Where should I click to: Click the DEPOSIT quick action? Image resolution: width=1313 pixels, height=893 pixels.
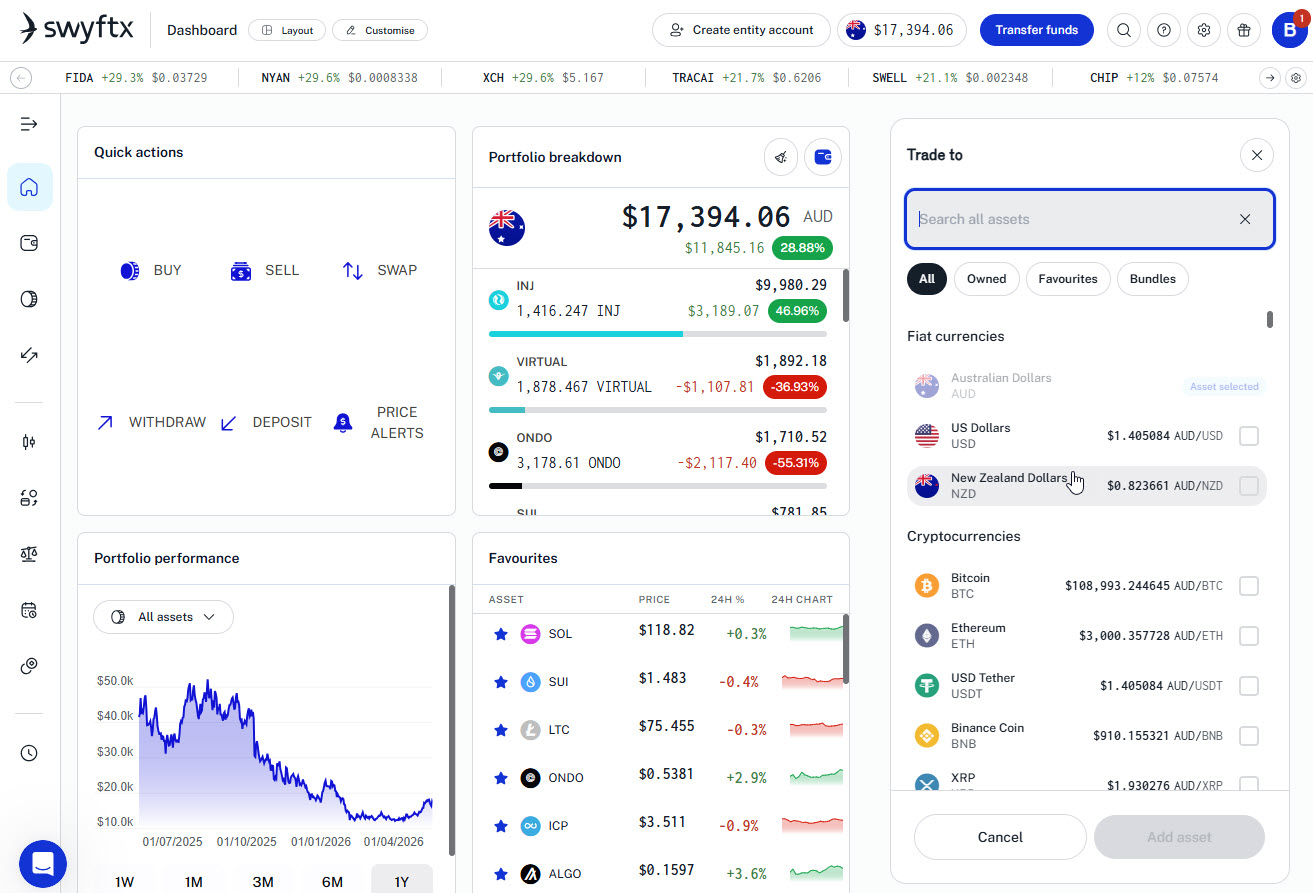click(266, 422)
